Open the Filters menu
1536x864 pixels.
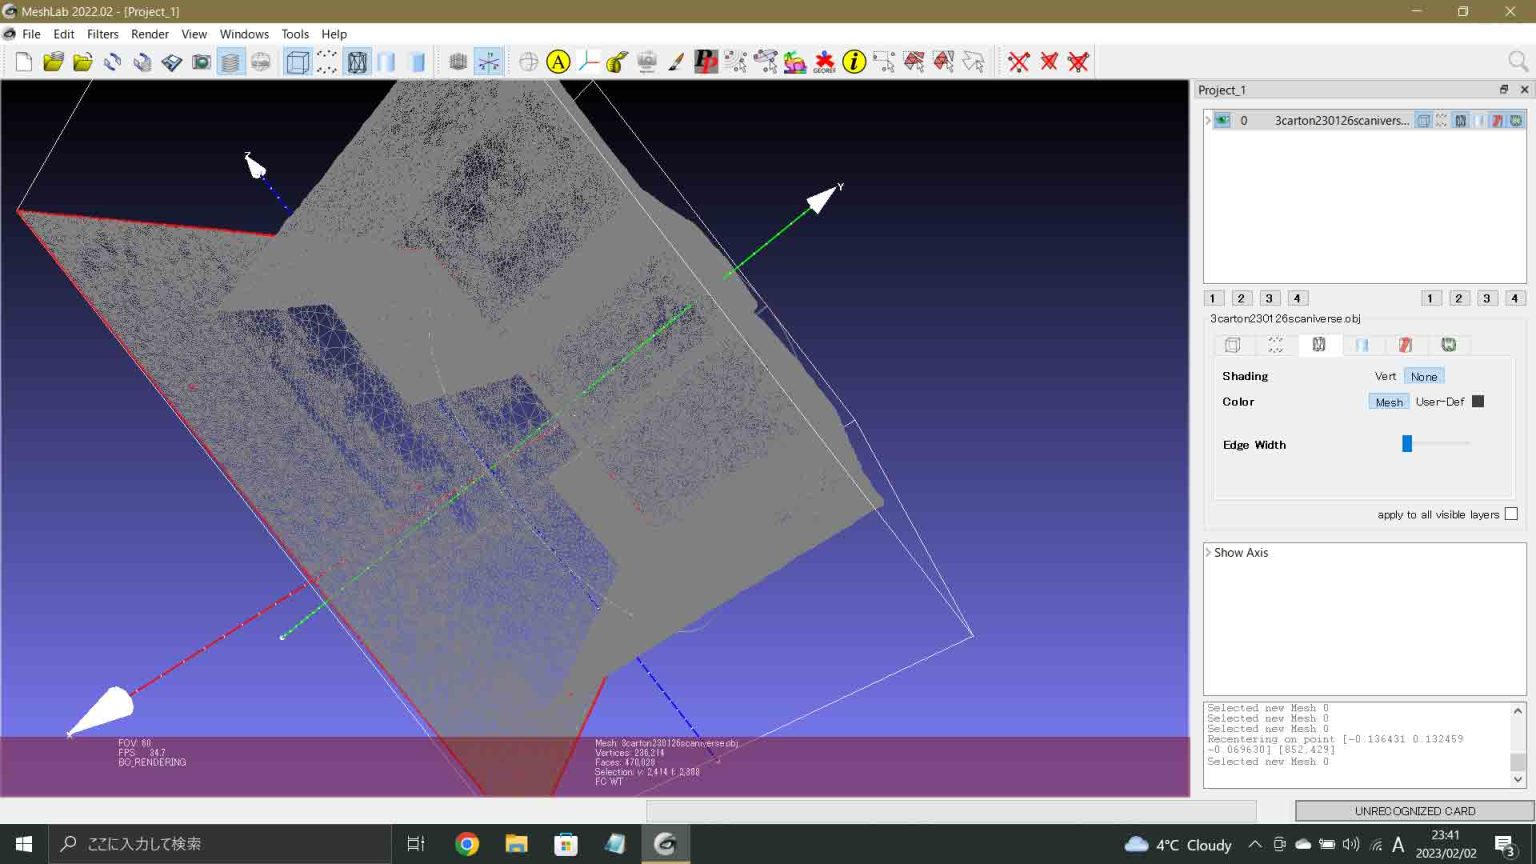[102, 33]
